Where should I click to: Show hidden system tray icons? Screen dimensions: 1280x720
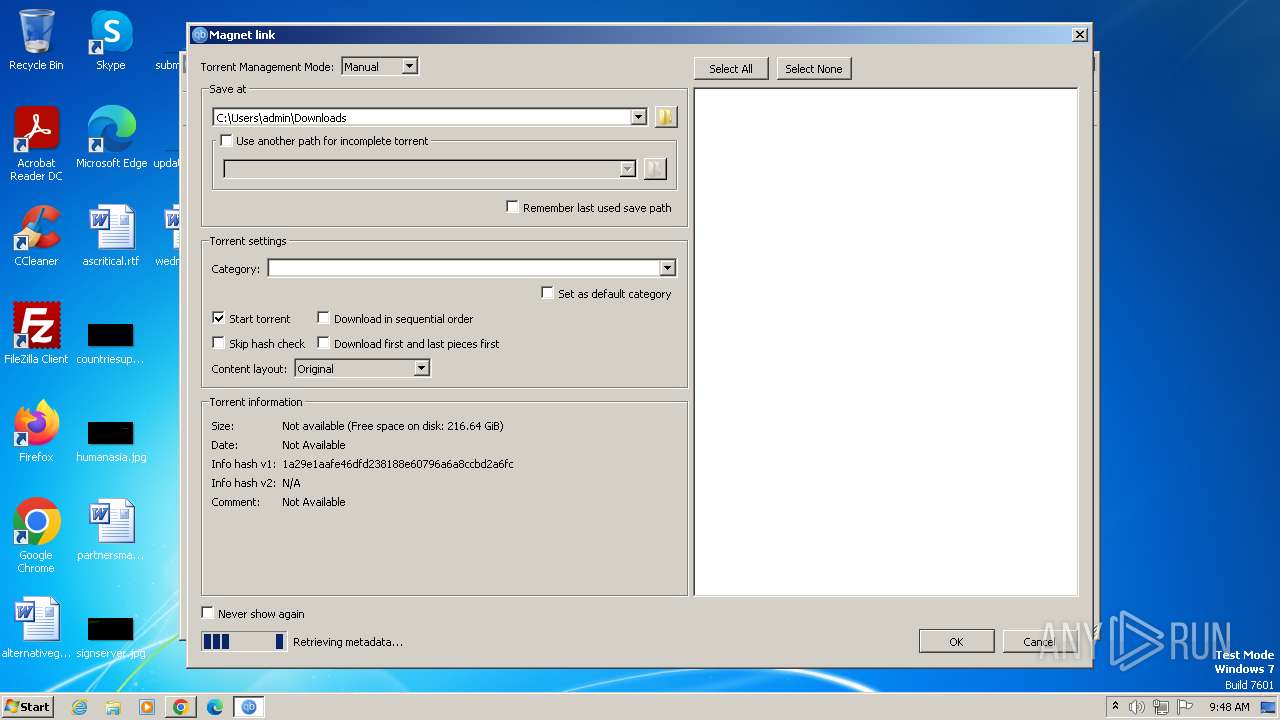click(1115, 707)
